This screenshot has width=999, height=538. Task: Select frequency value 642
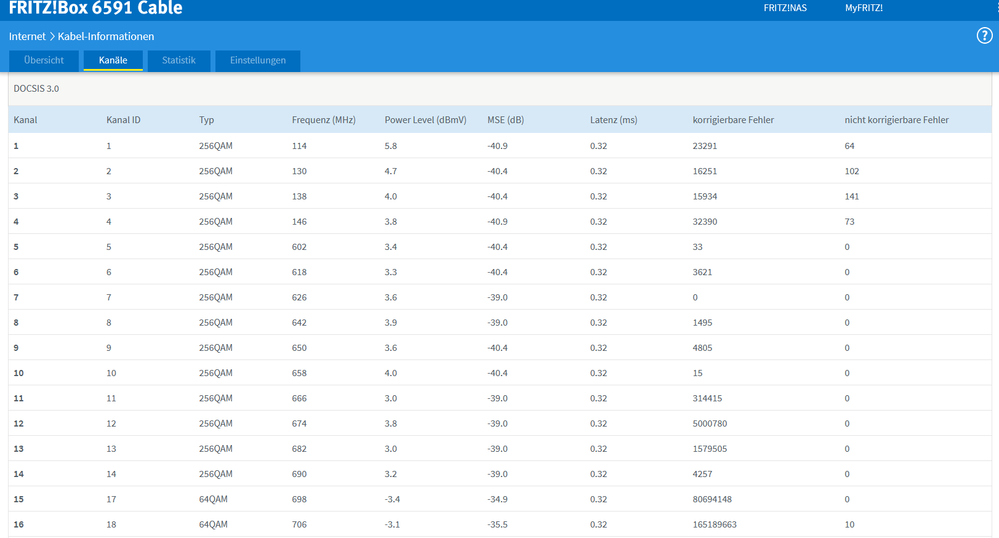(299, 323)
